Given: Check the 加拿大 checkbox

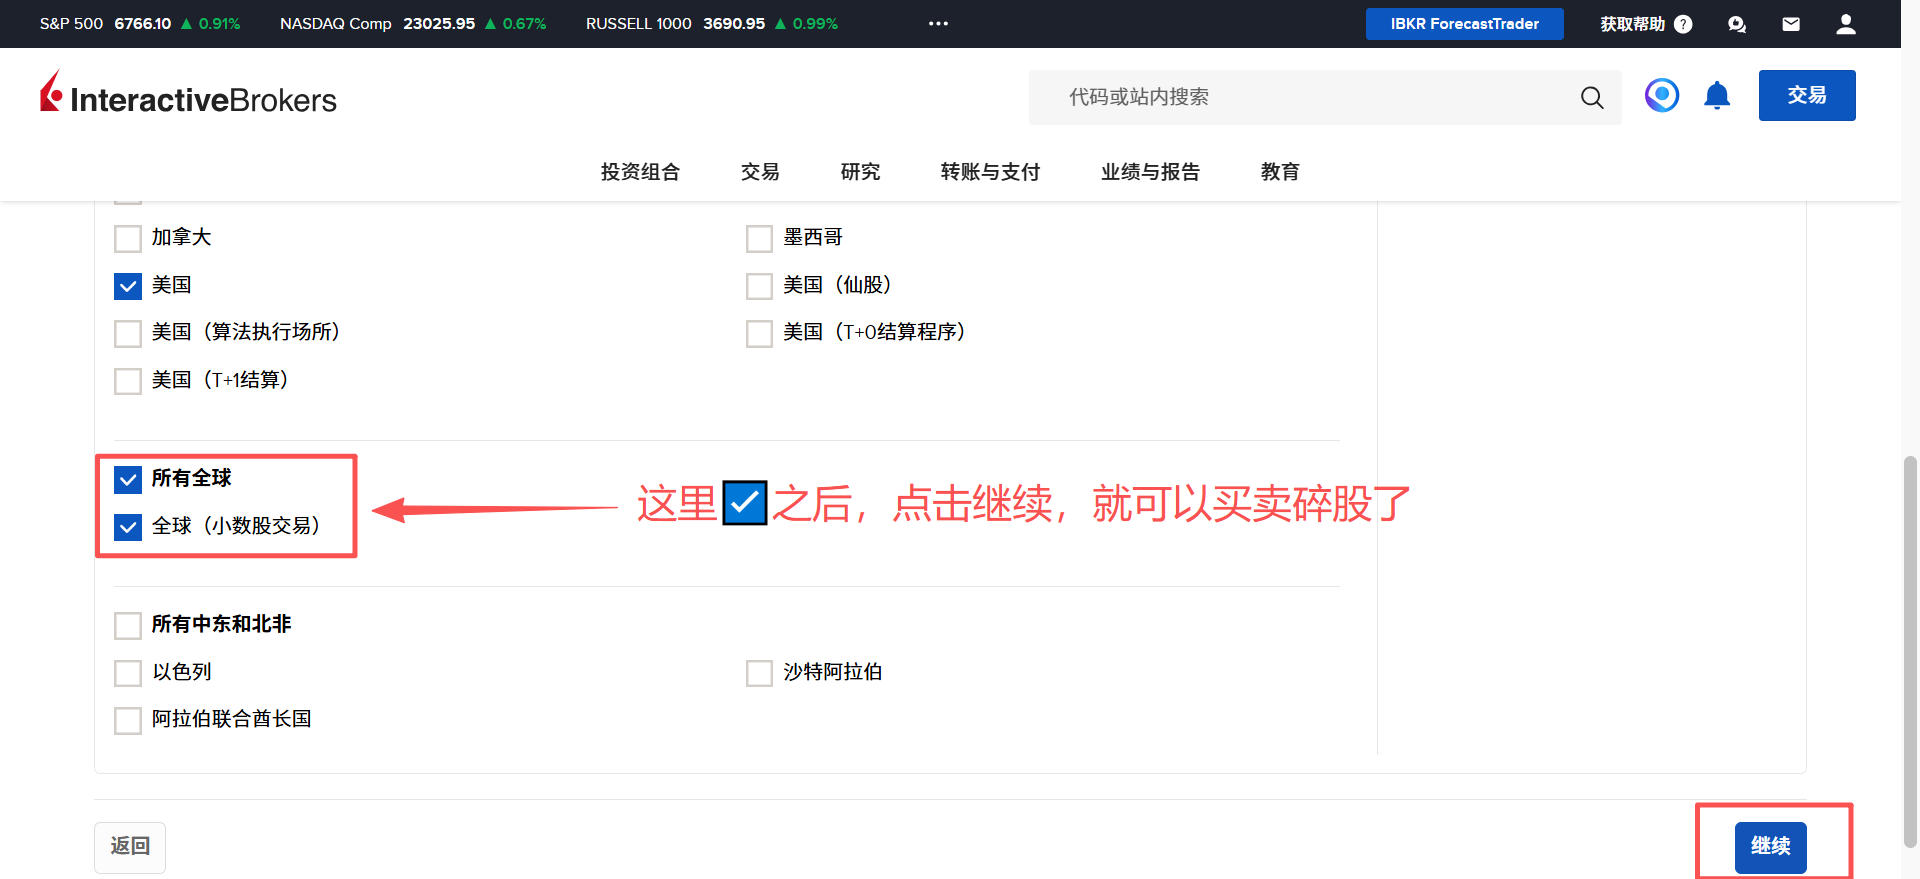Looking at the screenshot, I should click(x=128, y=238).
